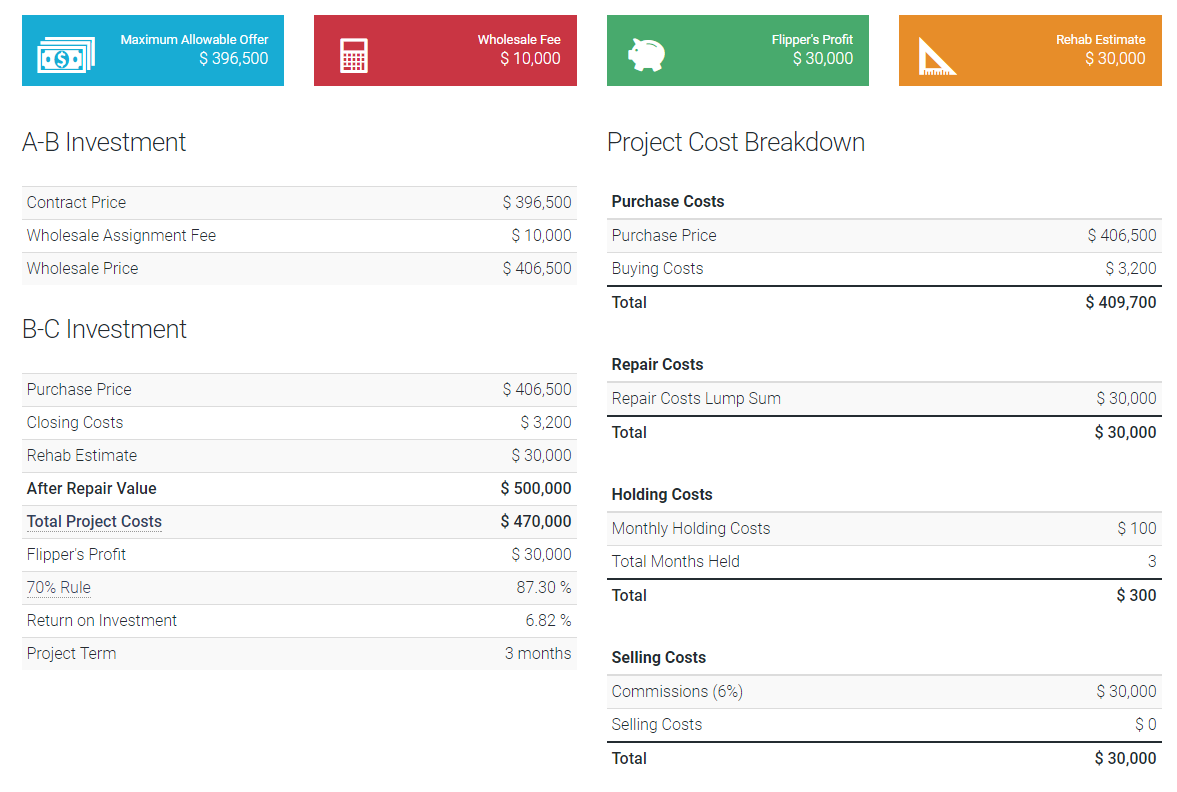Select the Commissions (6%) row label
Screen dimensions: 1177x792
tap(677, 692)
